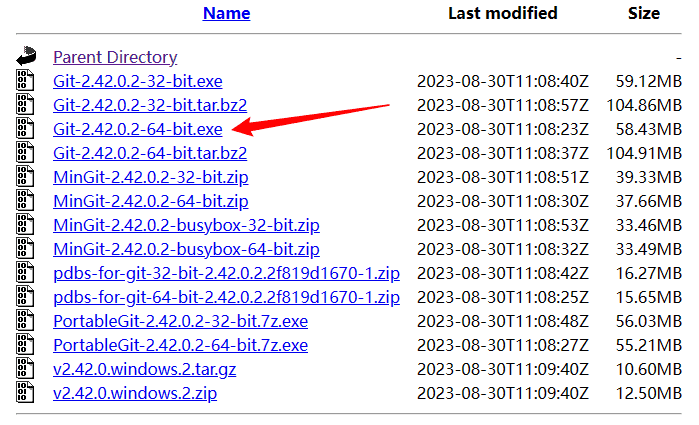
Task: Download MinGit-2.42.0.2-busybox-32-bit.zip
Action: [x=186, y=225]
